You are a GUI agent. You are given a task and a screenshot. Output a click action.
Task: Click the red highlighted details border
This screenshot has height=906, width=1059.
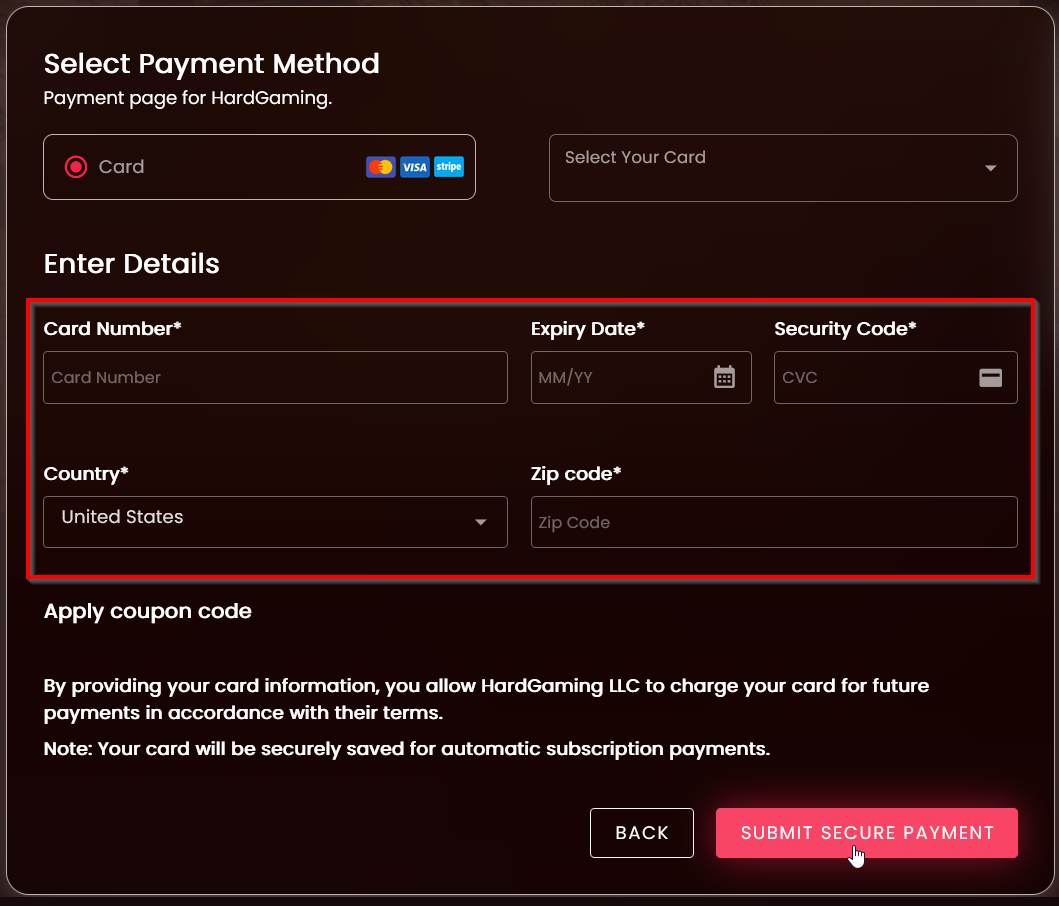[x=530, y=299]
